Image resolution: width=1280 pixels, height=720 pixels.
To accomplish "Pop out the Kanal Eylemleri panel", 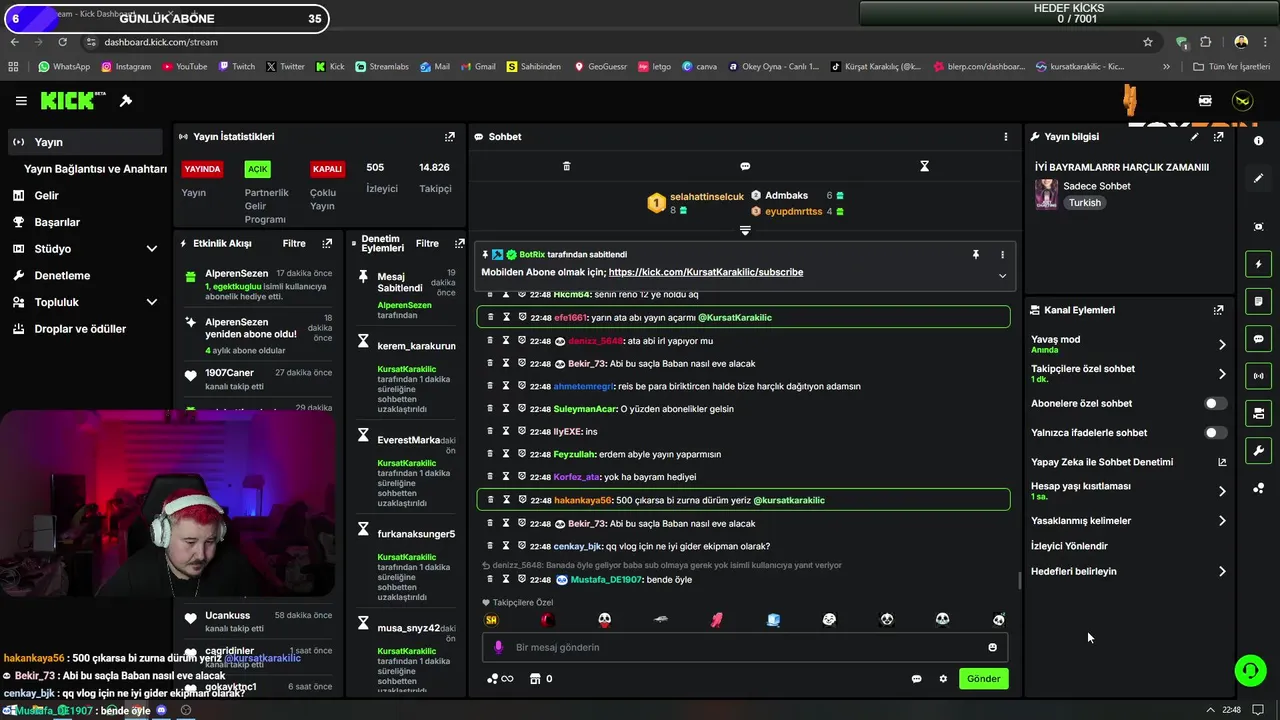I will (1218, 310).
